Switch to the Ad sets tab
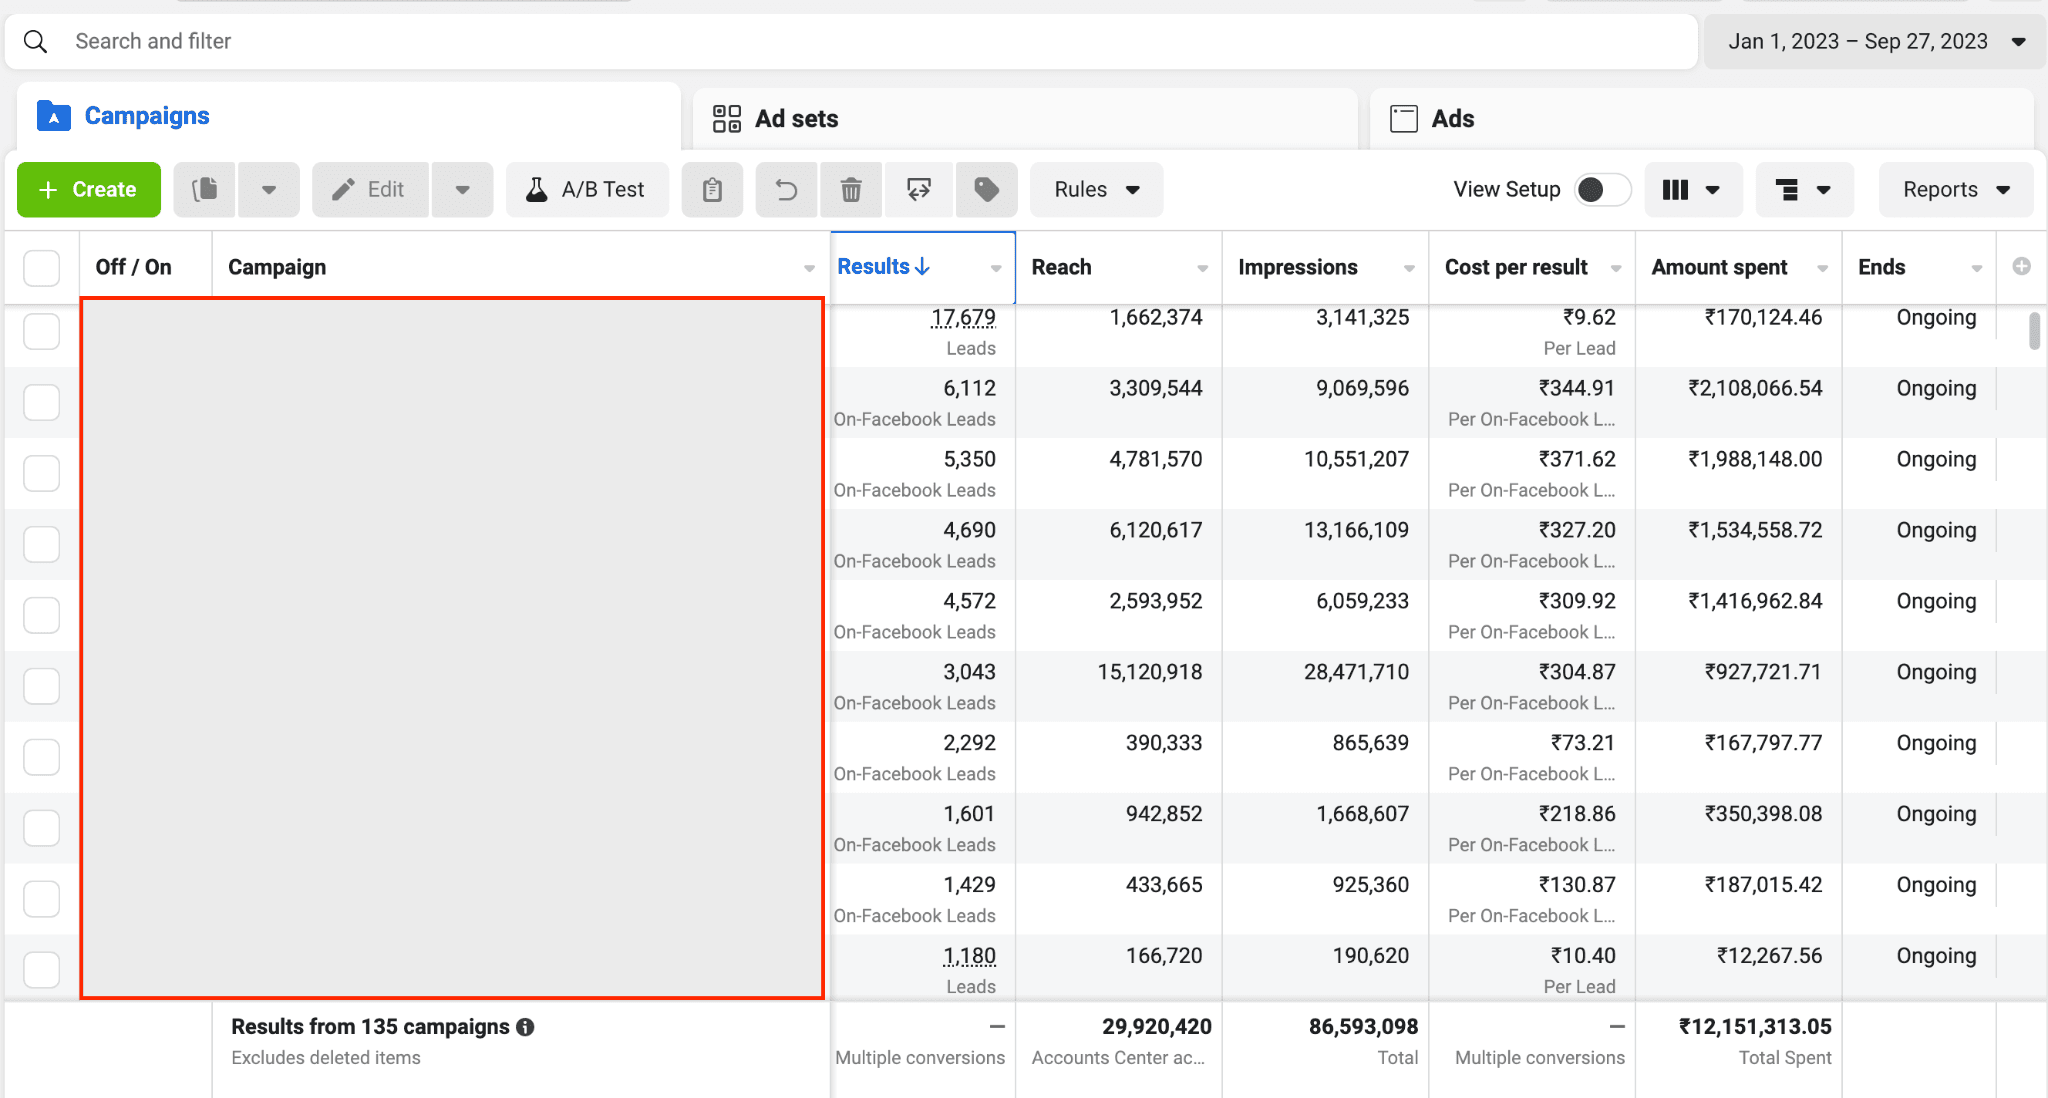The image size is (2048, 1098). tap(1025, 119)
